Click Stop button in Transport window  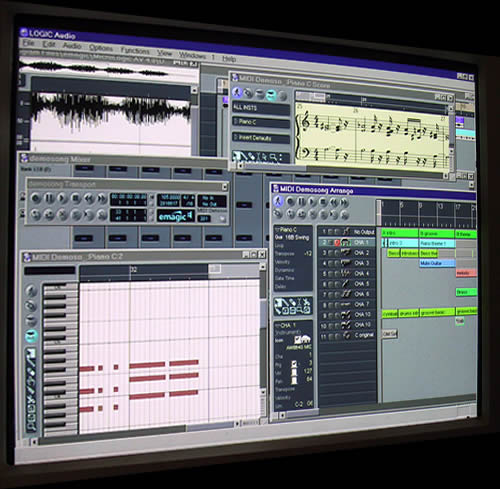pyautogui.click(x=76, y=198)
